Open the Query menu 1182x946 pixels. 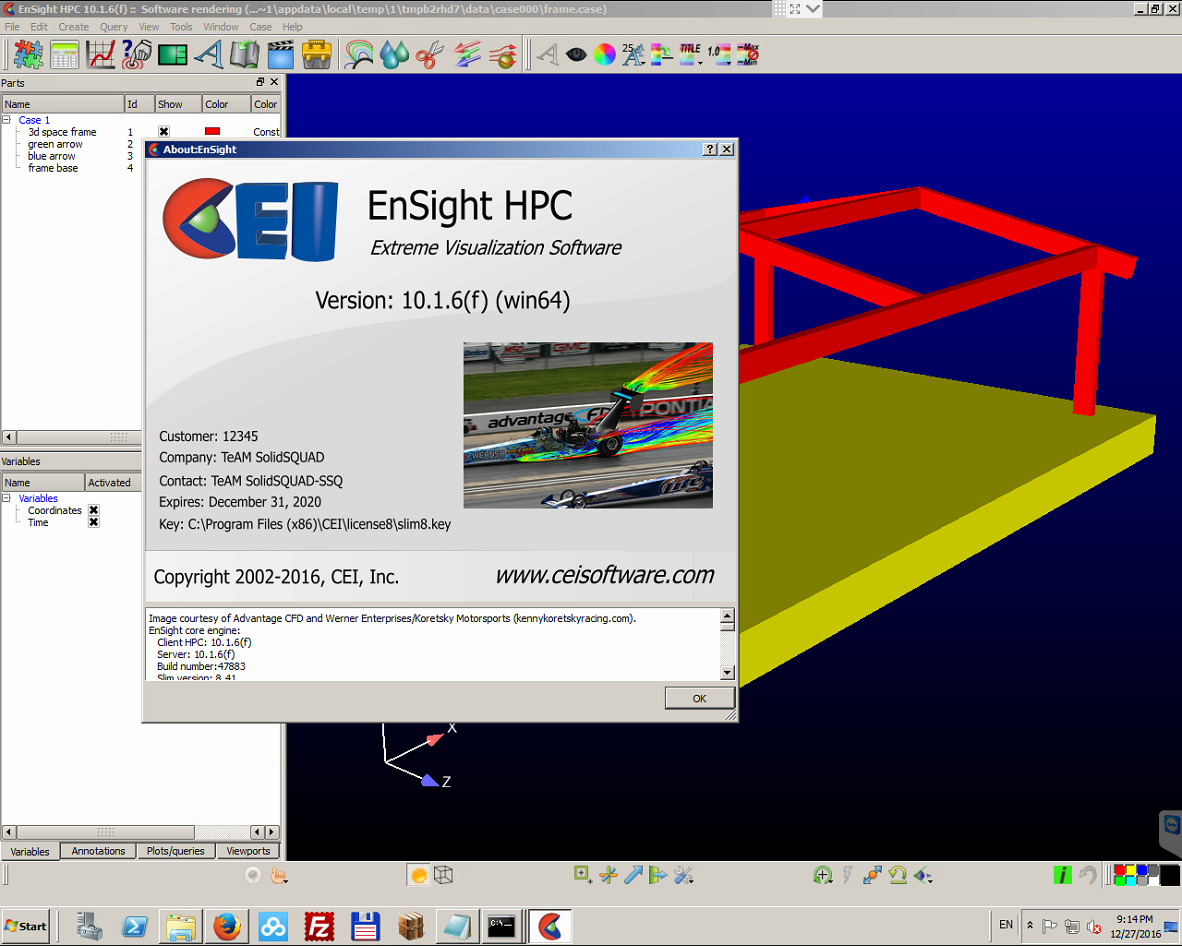coord(114,26)
